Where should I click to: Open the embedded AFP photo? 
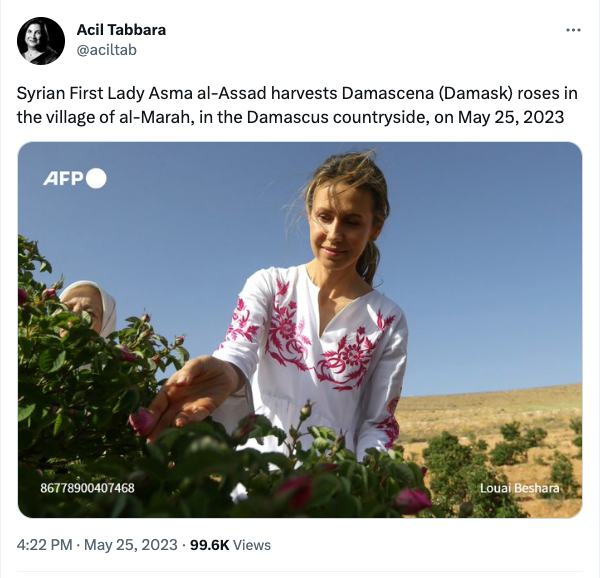pos(300,330)
